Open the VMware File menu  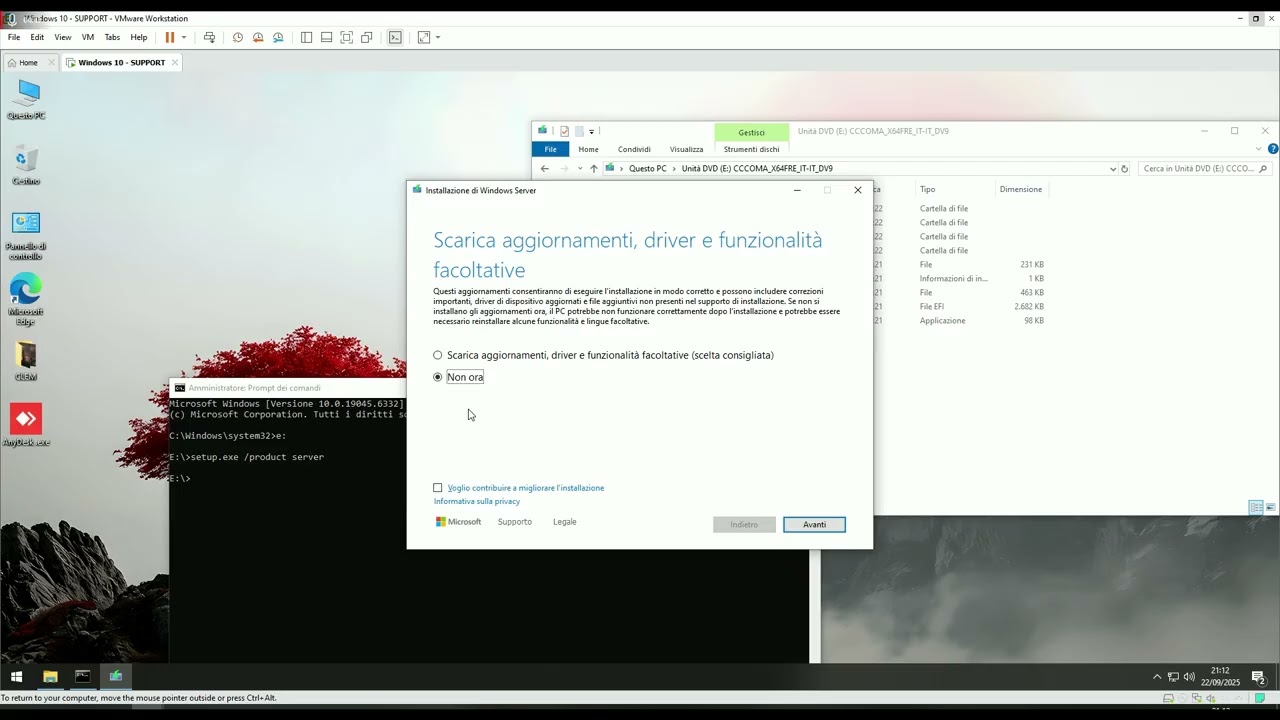click(x=14, y=37)
